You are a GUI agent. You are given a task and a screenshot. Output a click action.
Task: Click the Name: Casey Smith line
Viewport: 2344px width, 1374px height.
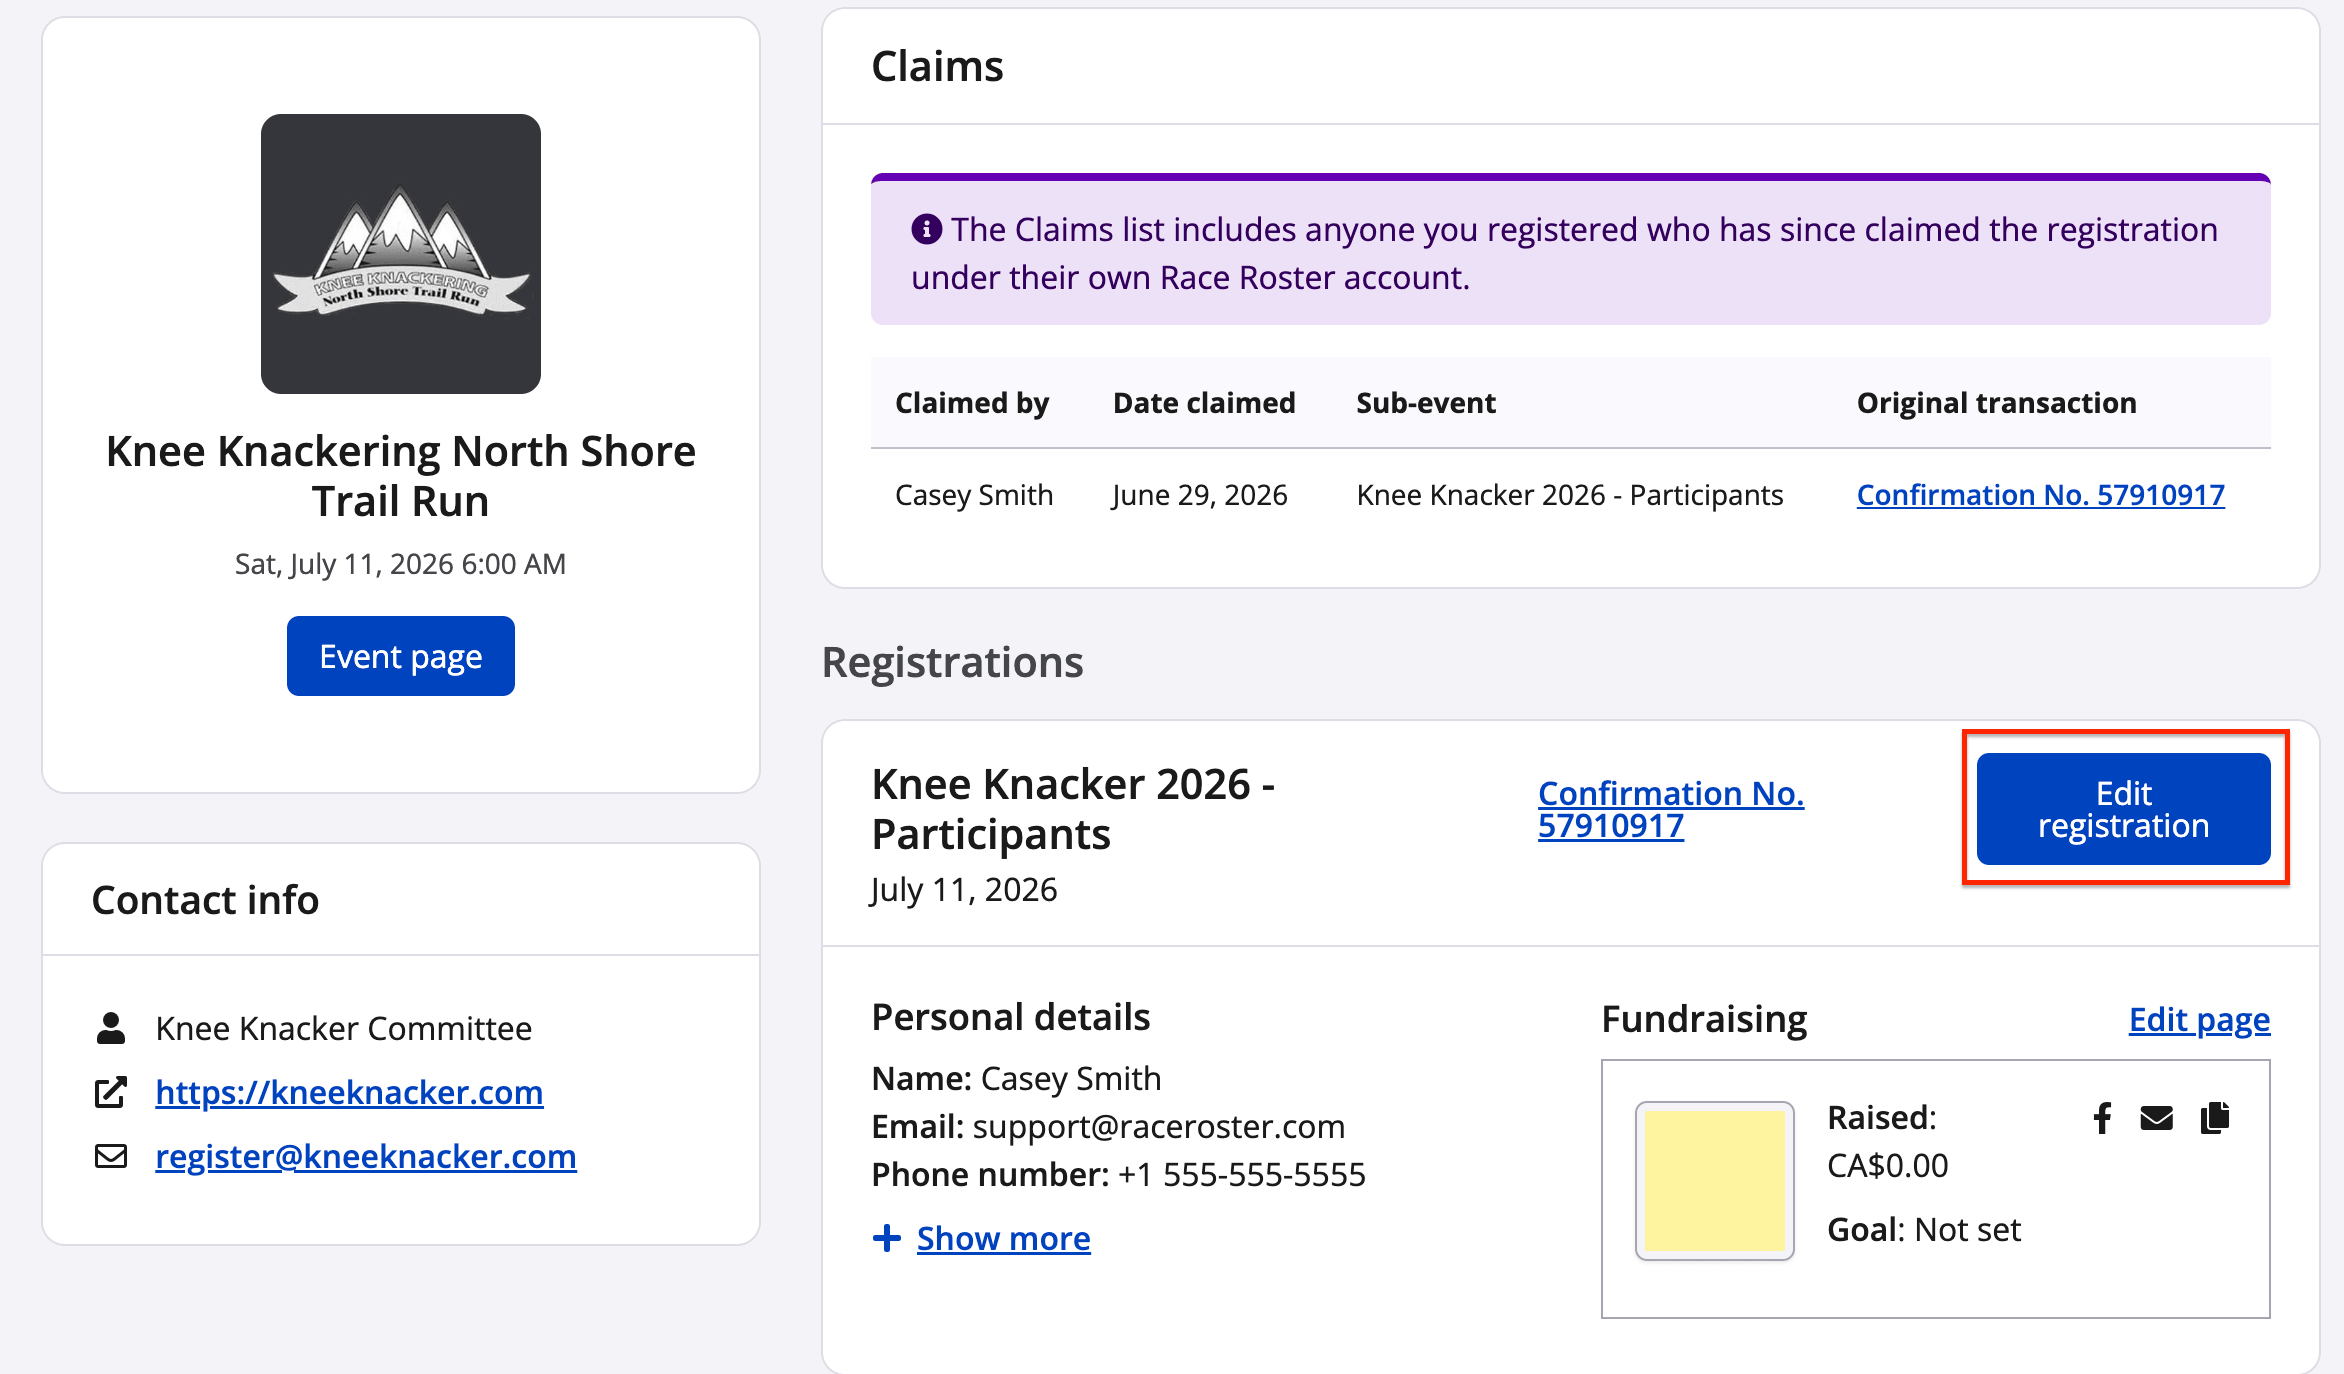pyautogui.click(x=1016, y=1078)
